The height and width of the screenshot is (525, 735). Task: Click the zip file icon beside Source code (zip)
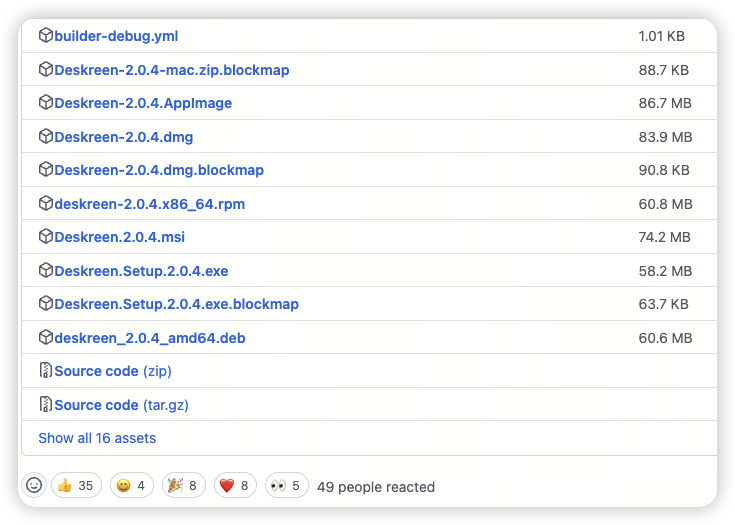[x=45, y=371]
